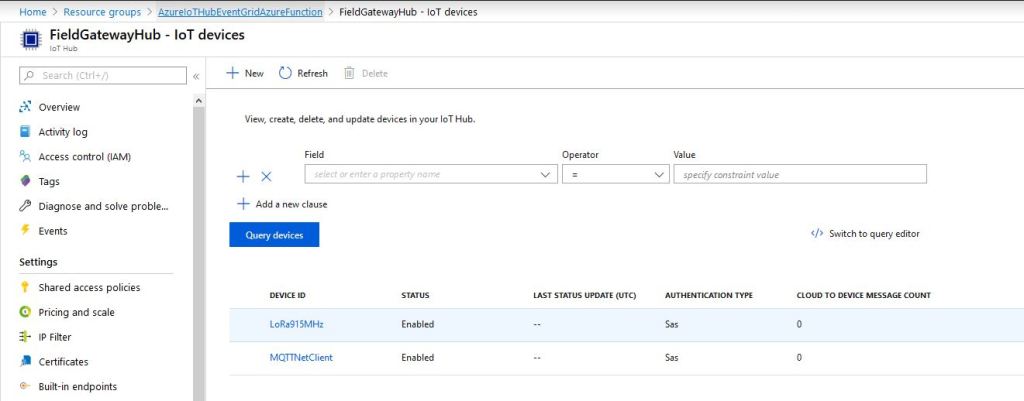This screenshot has height=401, width=1024.
Task: Open the LoRa915MHz device link
Action: tap(296, 324)
